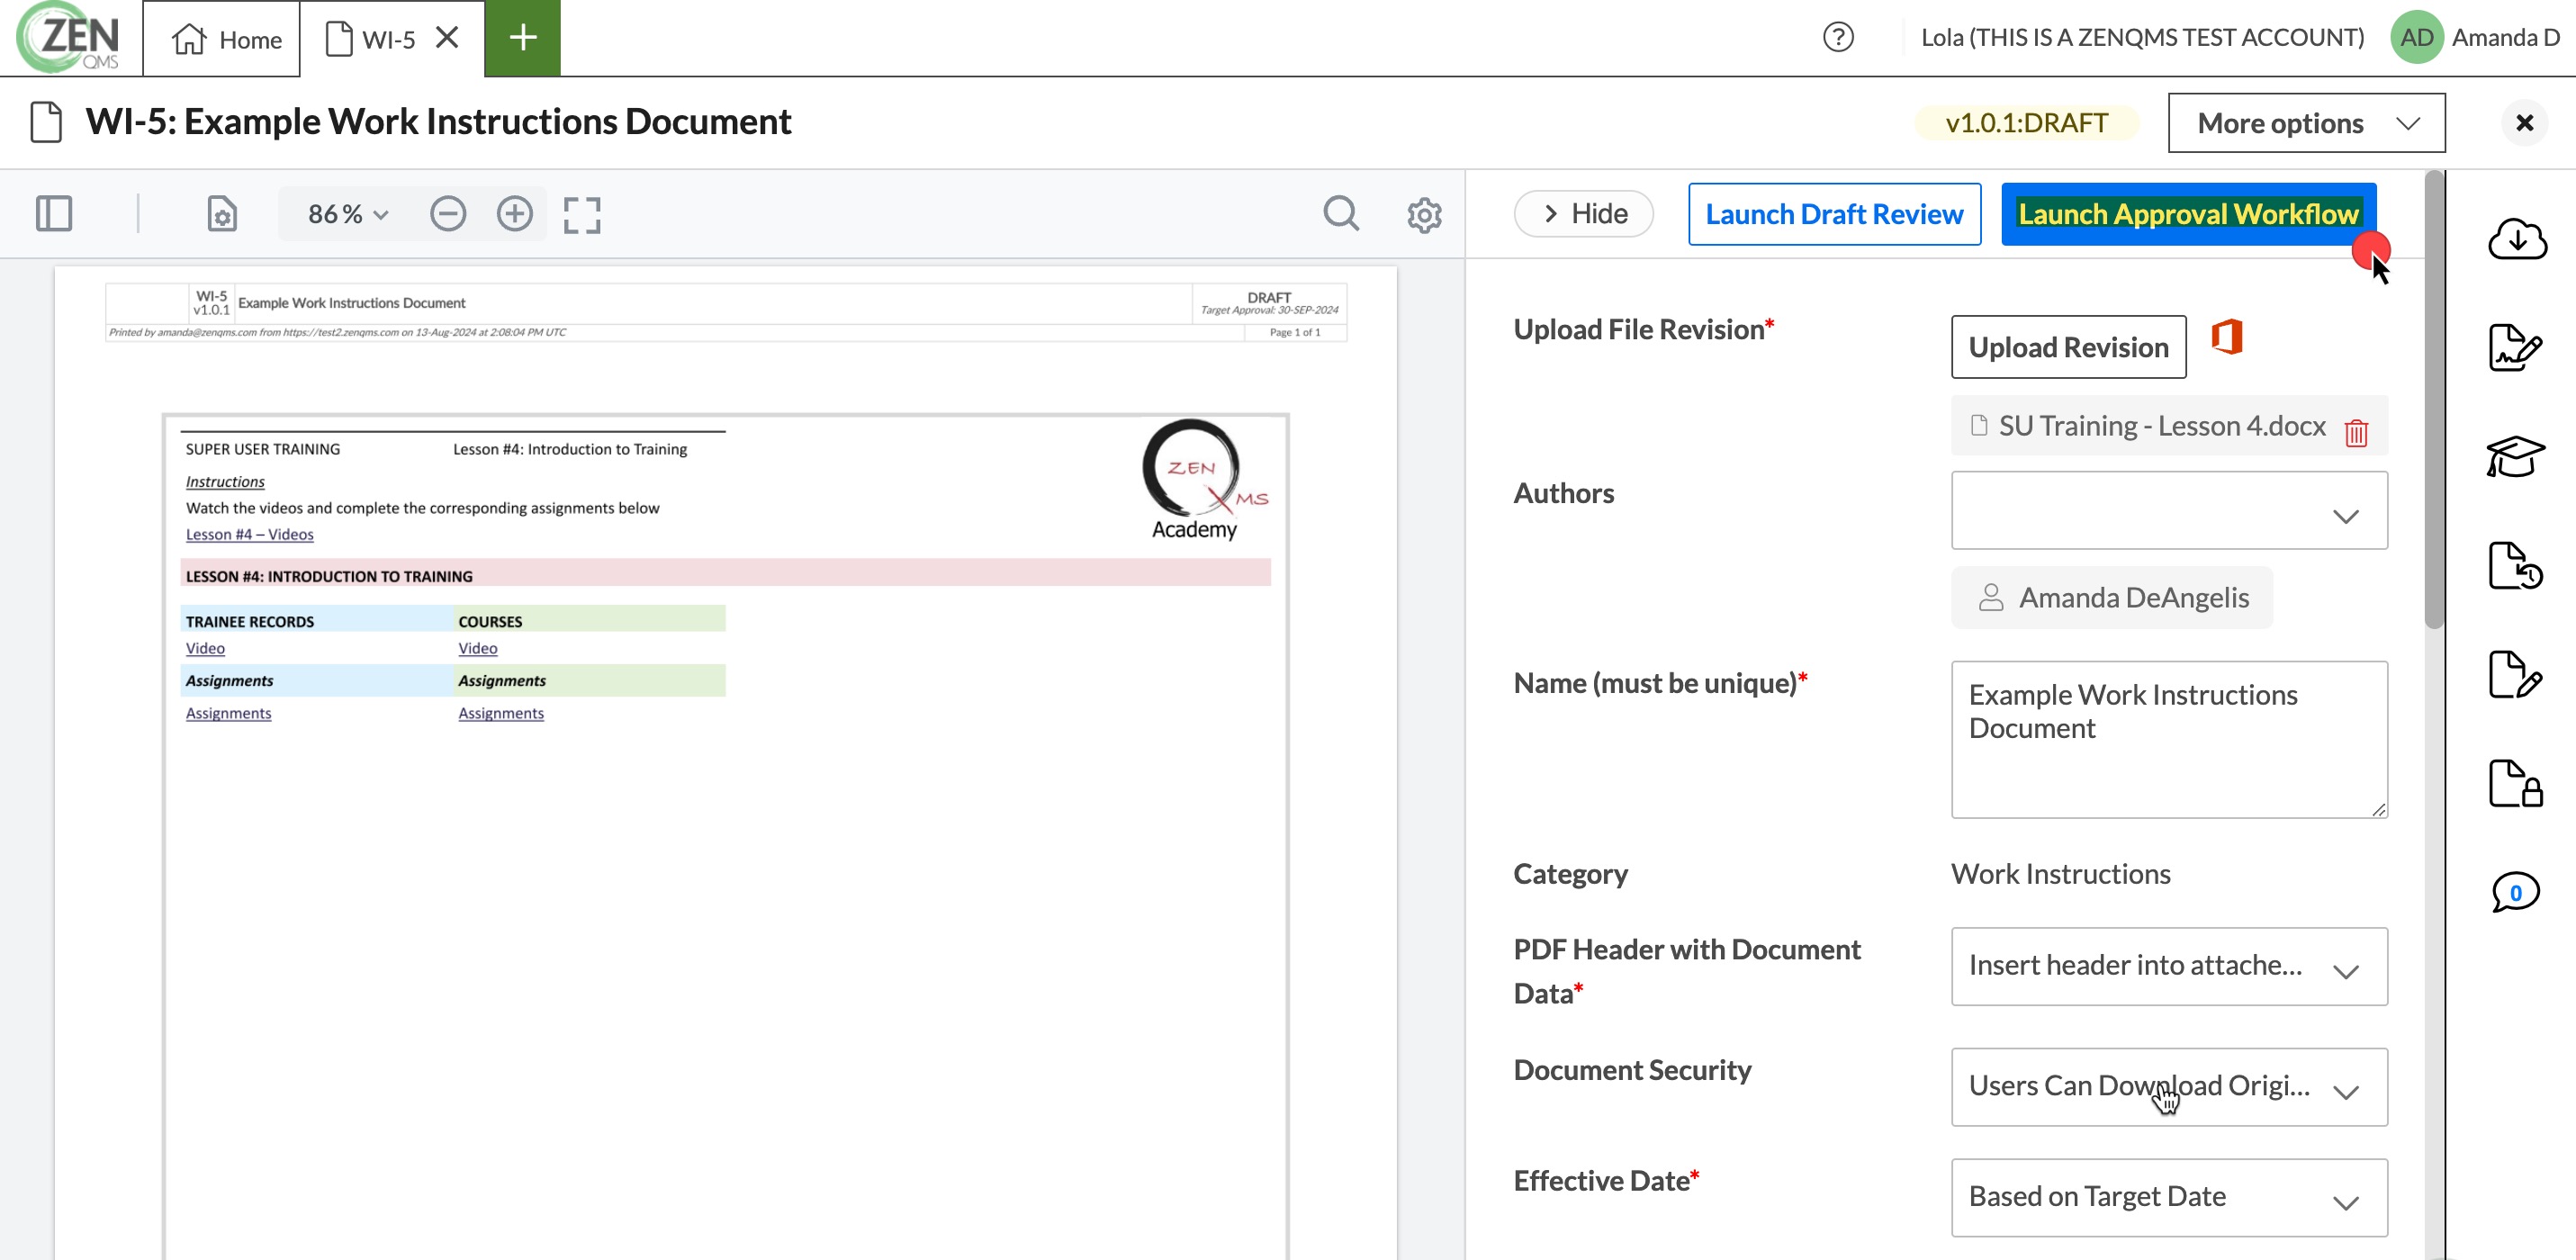Hide the properties side panel

click(1584, 213)
